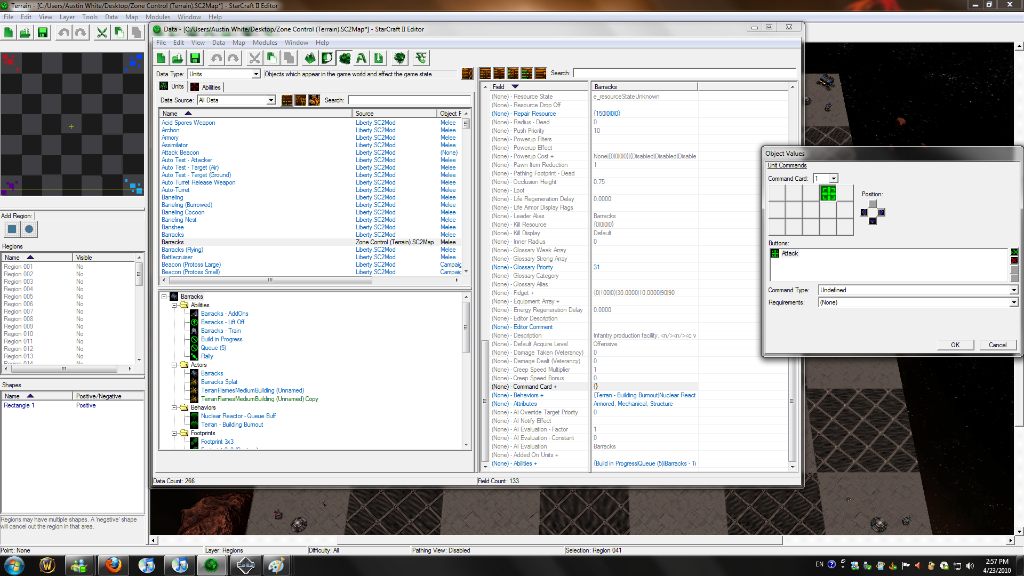Collapse the Actors folder in tree

click(174, 365)
